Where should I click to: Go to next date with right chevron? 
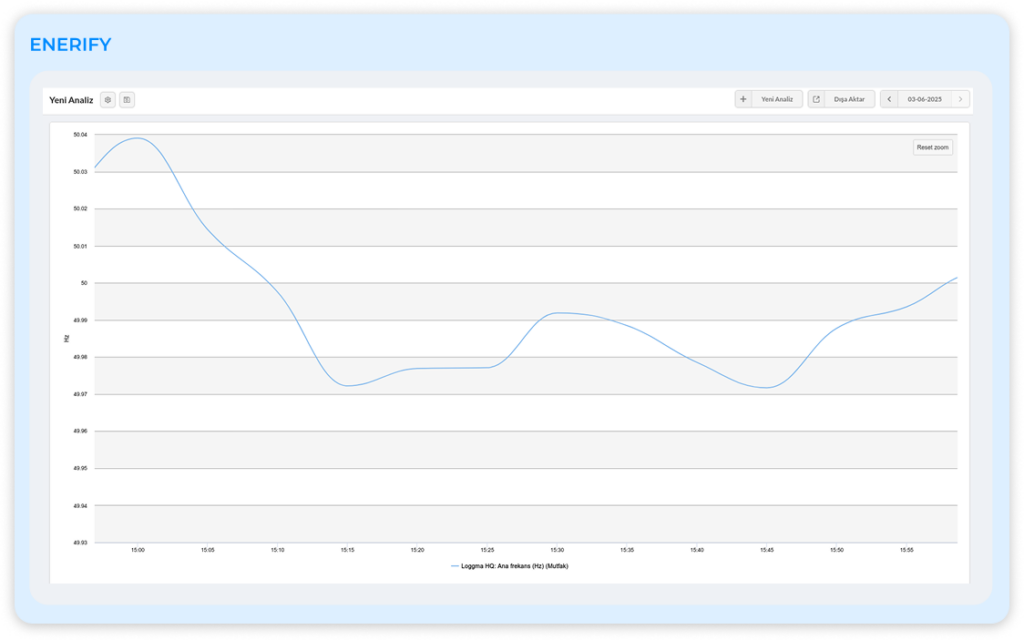[961, 99]
